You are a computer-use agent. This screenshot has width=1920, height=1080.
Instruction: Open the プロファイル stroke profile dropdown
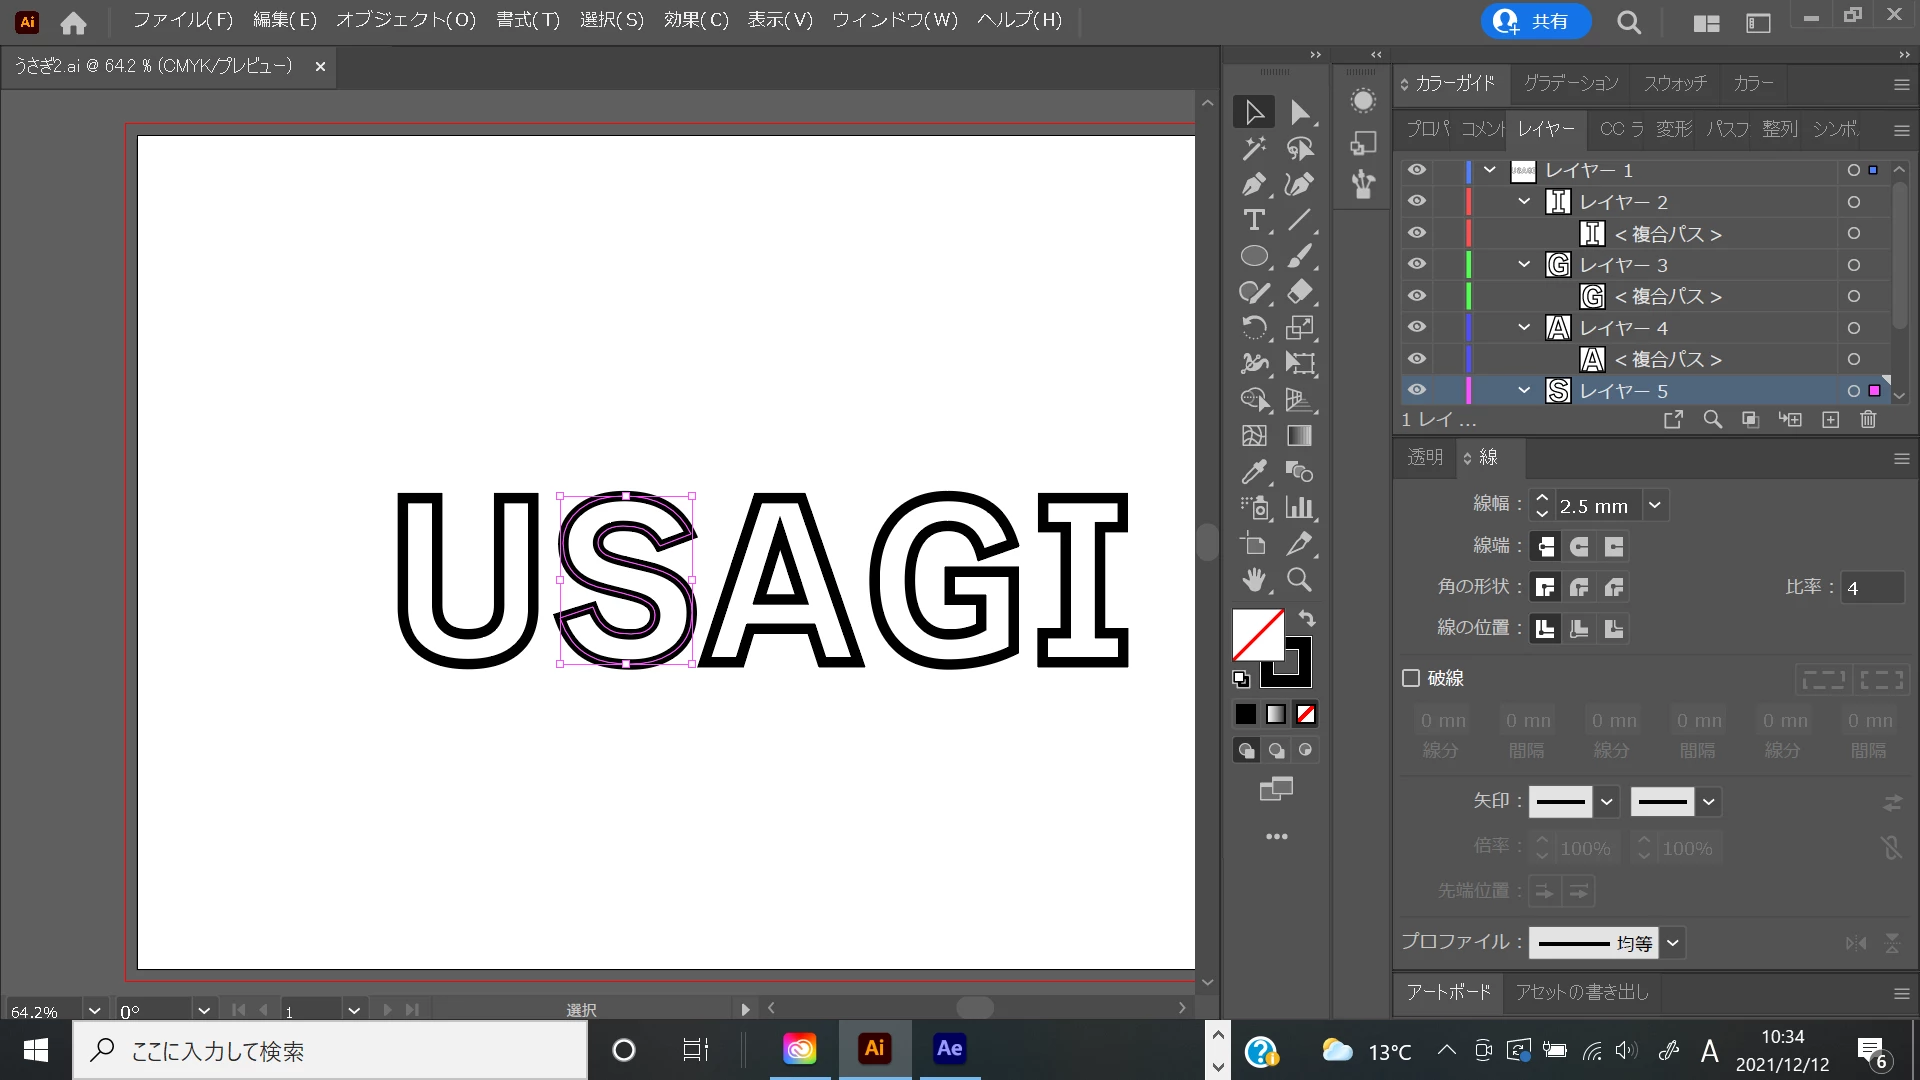(1673, 942)
